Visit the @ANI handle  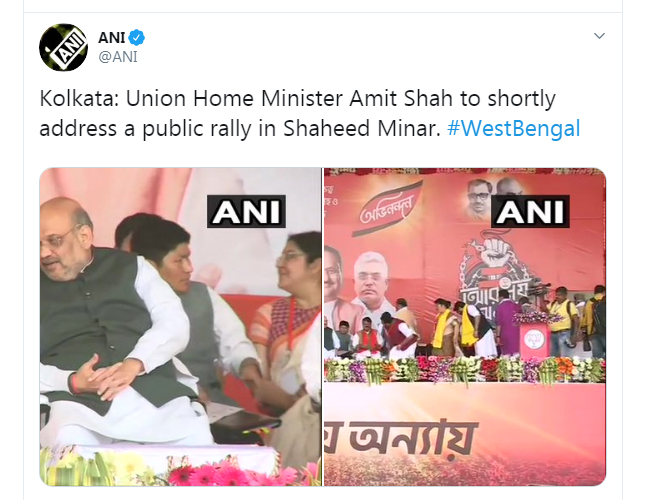[118, 57]
